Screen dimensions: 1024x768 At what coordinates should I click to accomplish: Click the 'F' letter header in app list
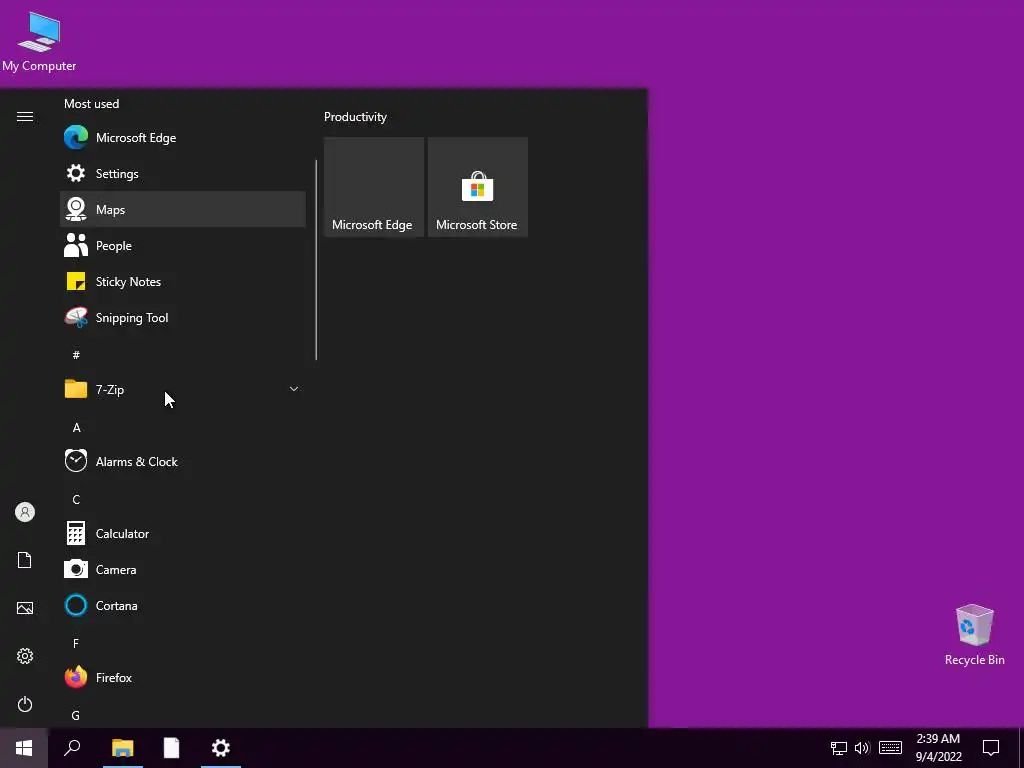click(76, 644)
